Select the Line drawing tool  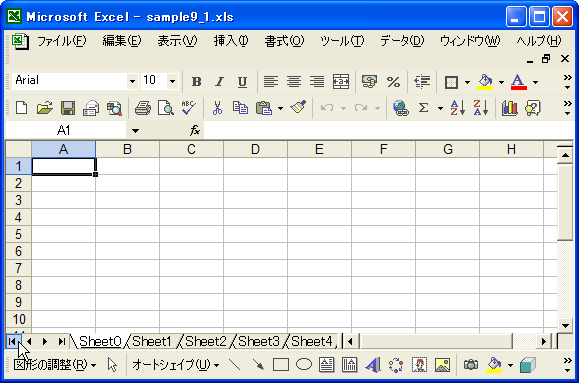[234, 365]
